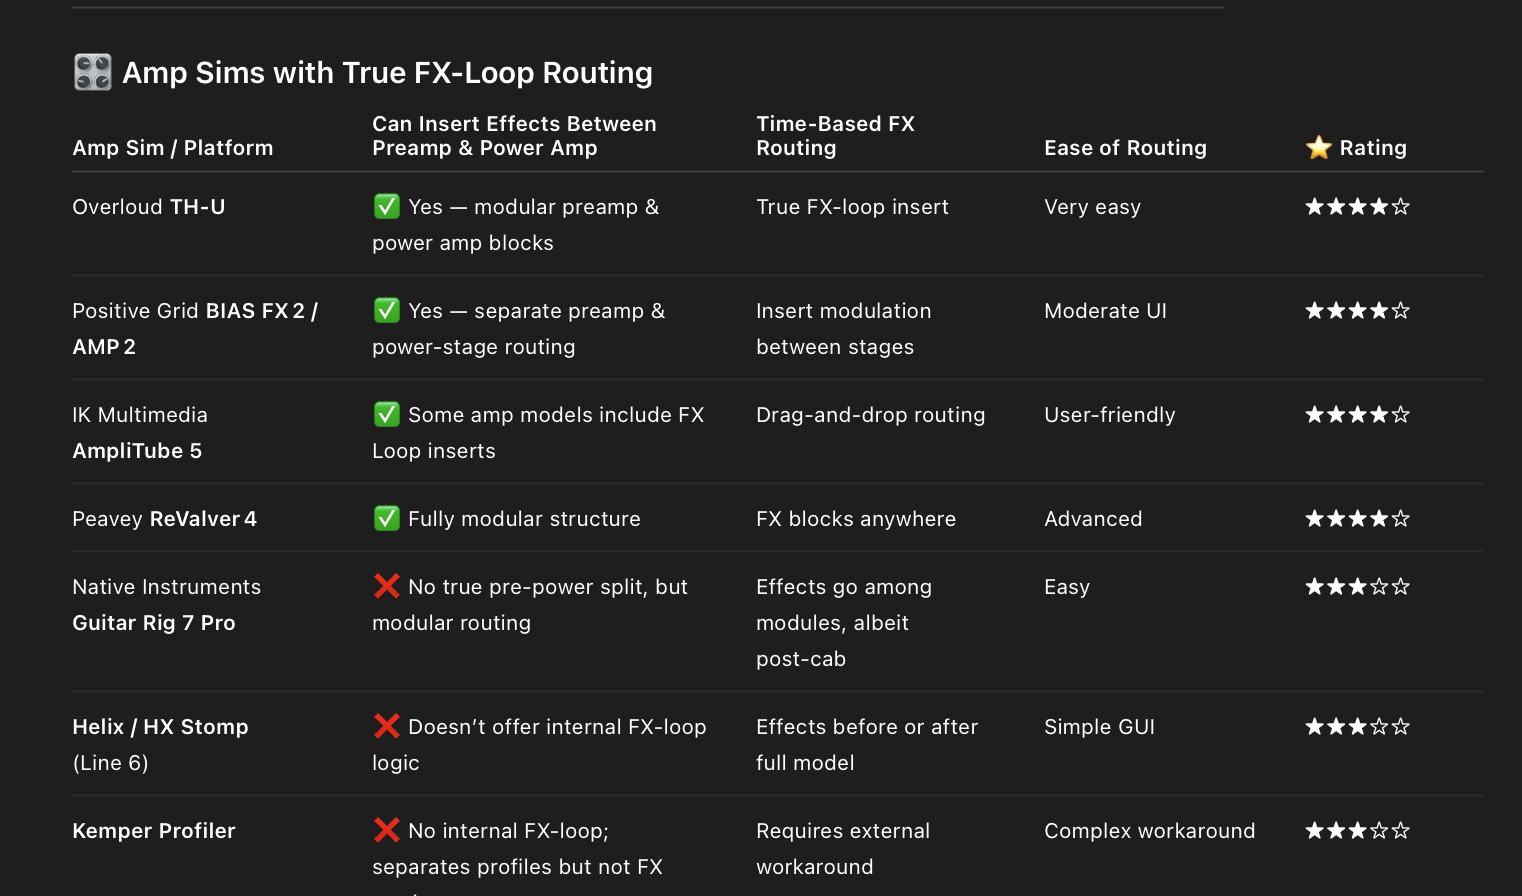Select the Overloud TH-U product name
Screen dimensions: 1522x896
pos(149,207)
